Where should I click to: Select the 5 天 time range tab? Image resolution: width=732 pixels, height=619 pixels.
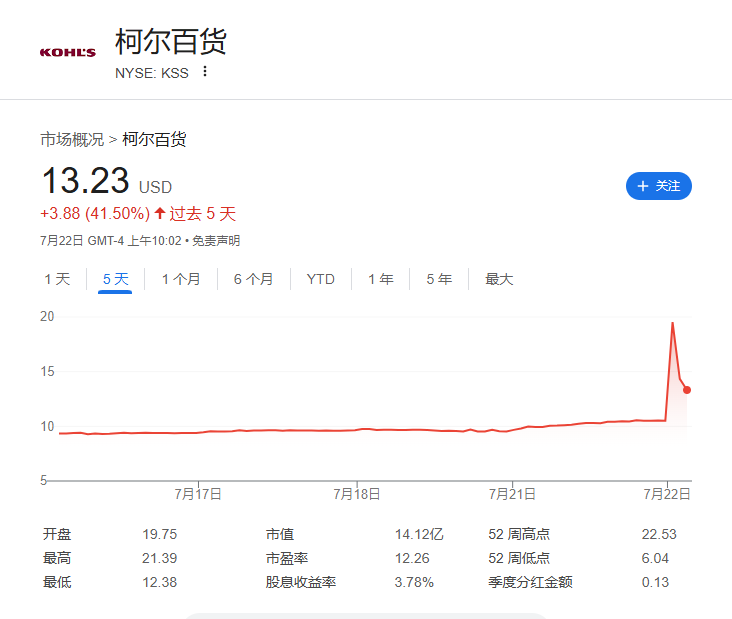[x=115, y=279]
